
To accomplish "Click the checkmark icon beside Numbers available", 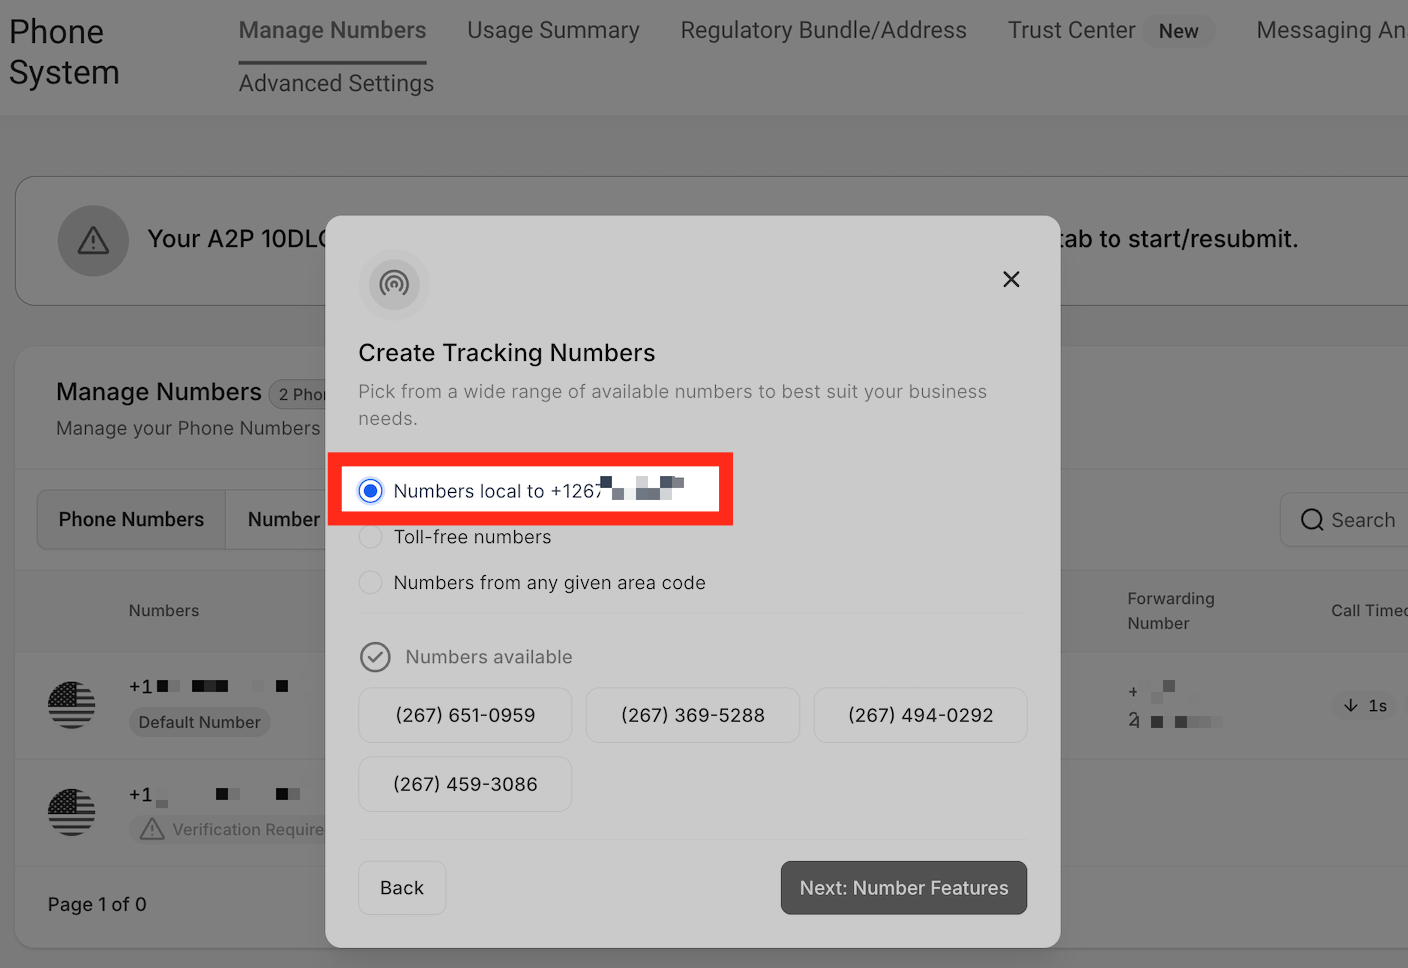I will (x=375, y=657).
